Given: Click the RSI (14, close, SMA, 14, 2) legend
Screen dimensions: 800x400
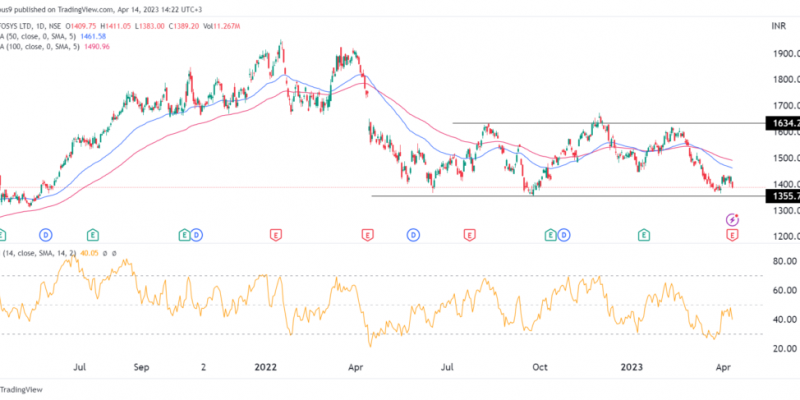Looking at the screenshot, I should point(40,253).
